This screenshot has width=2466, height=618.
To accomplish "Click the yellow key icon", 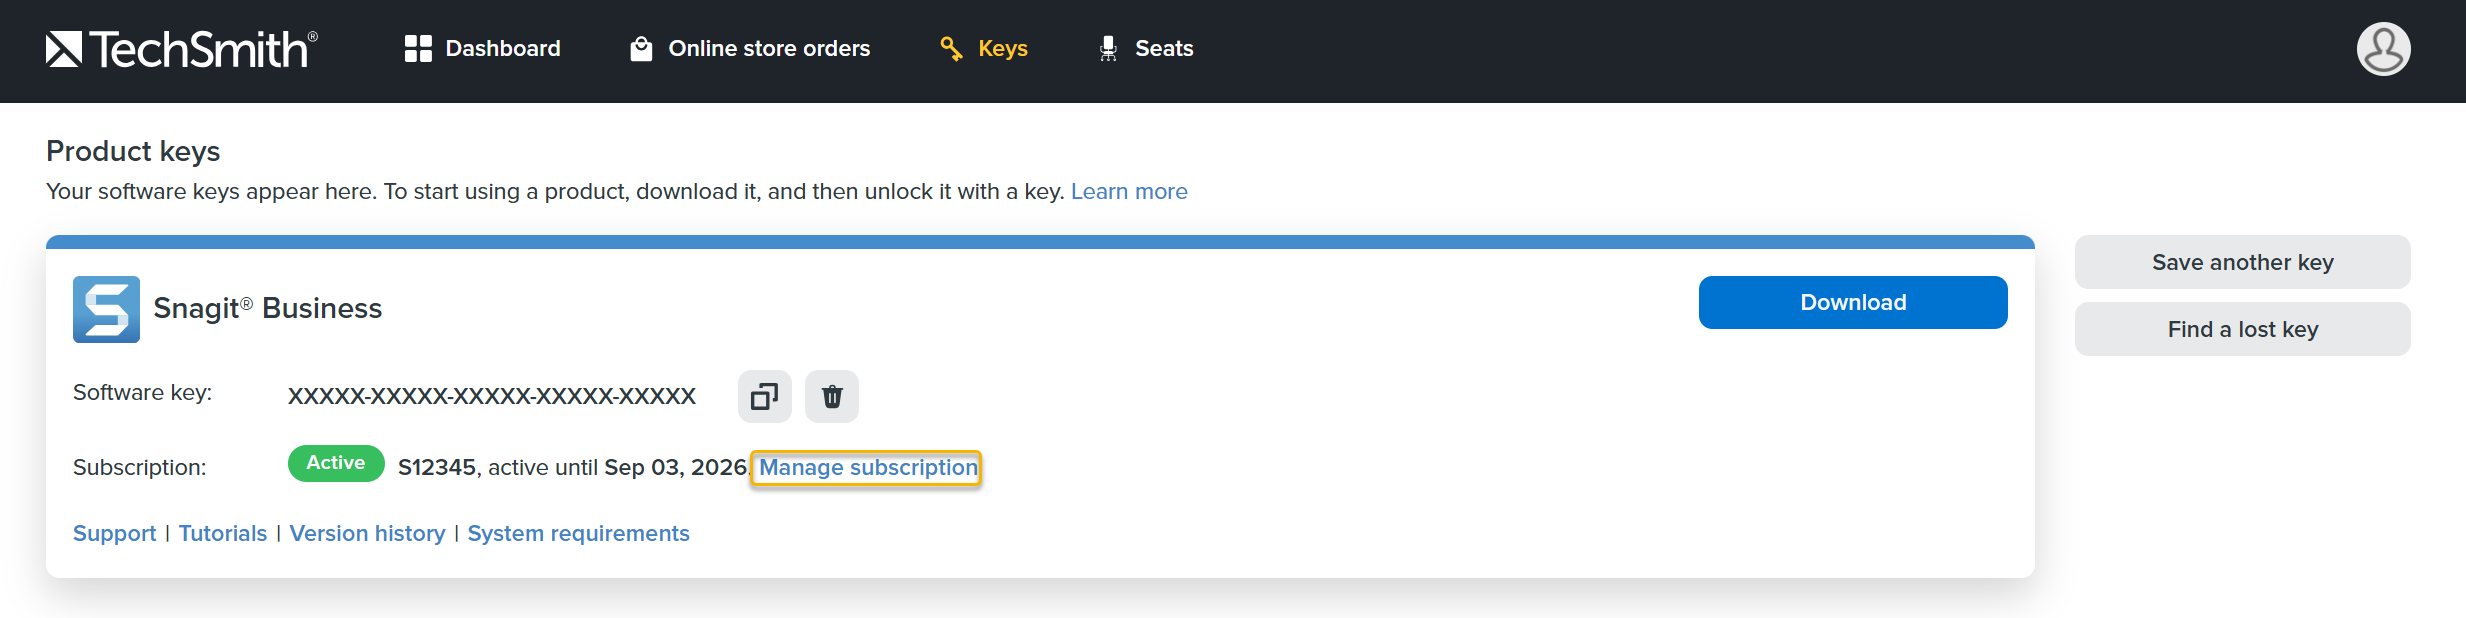I will [951, 49].
